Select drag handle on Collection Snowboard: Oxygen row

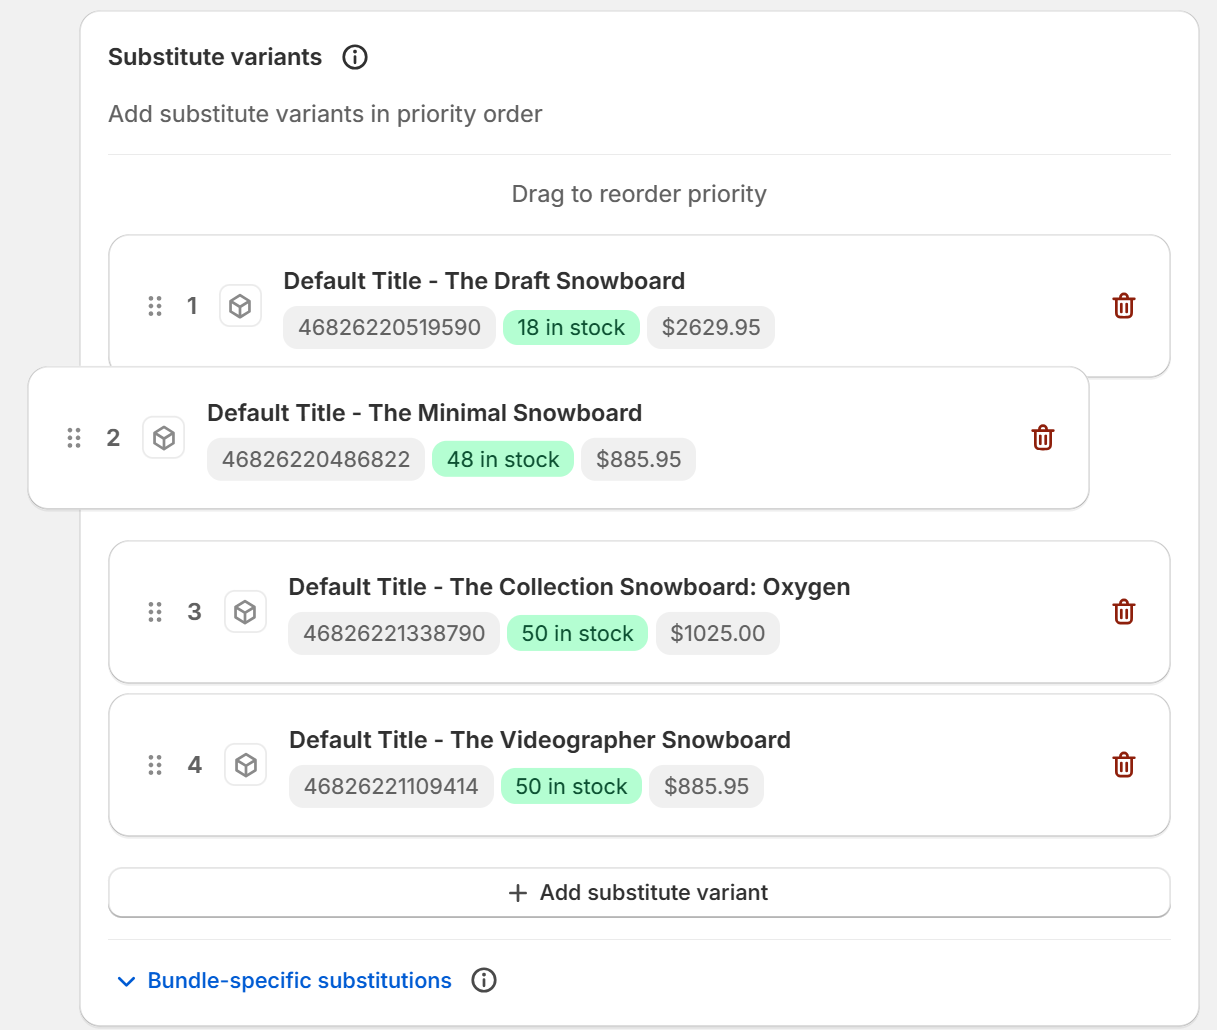[155, 612]
